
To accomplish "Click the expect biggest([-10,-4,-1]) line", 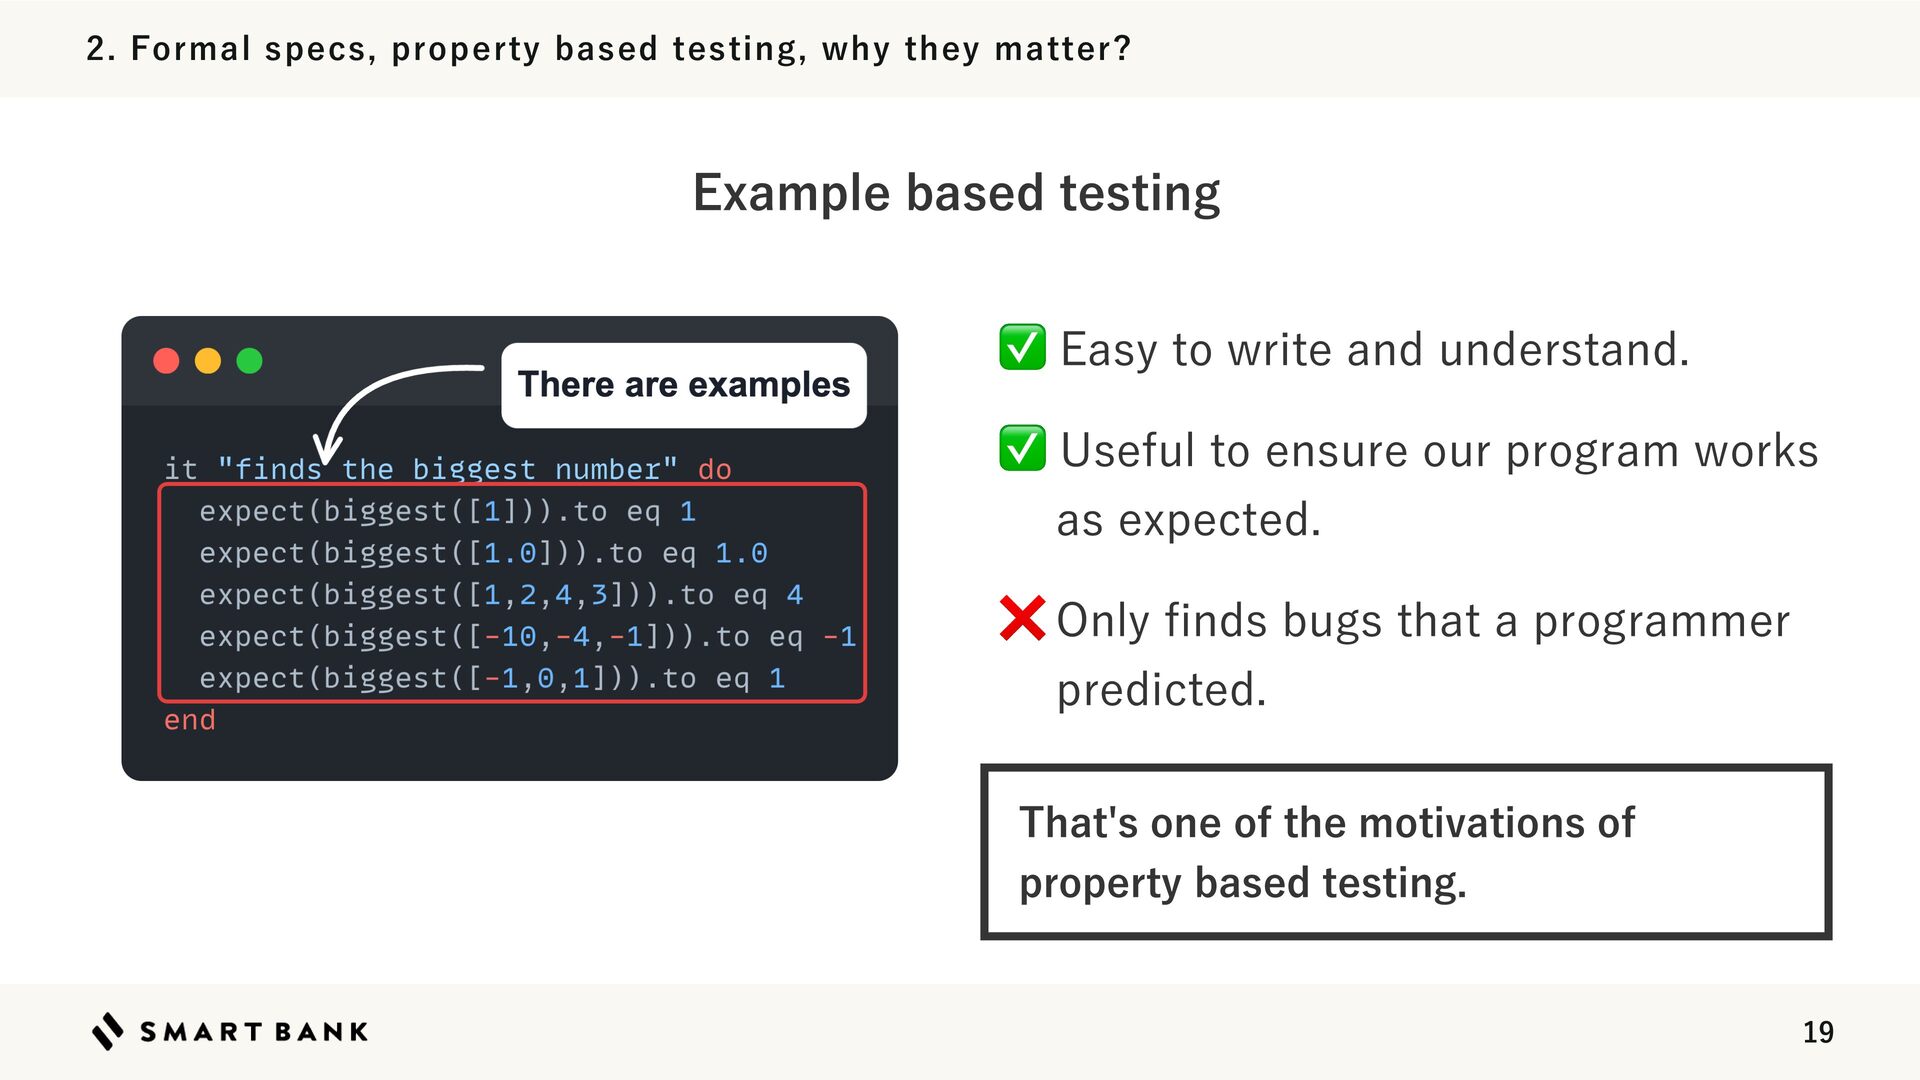I will (x=528, y=637).
